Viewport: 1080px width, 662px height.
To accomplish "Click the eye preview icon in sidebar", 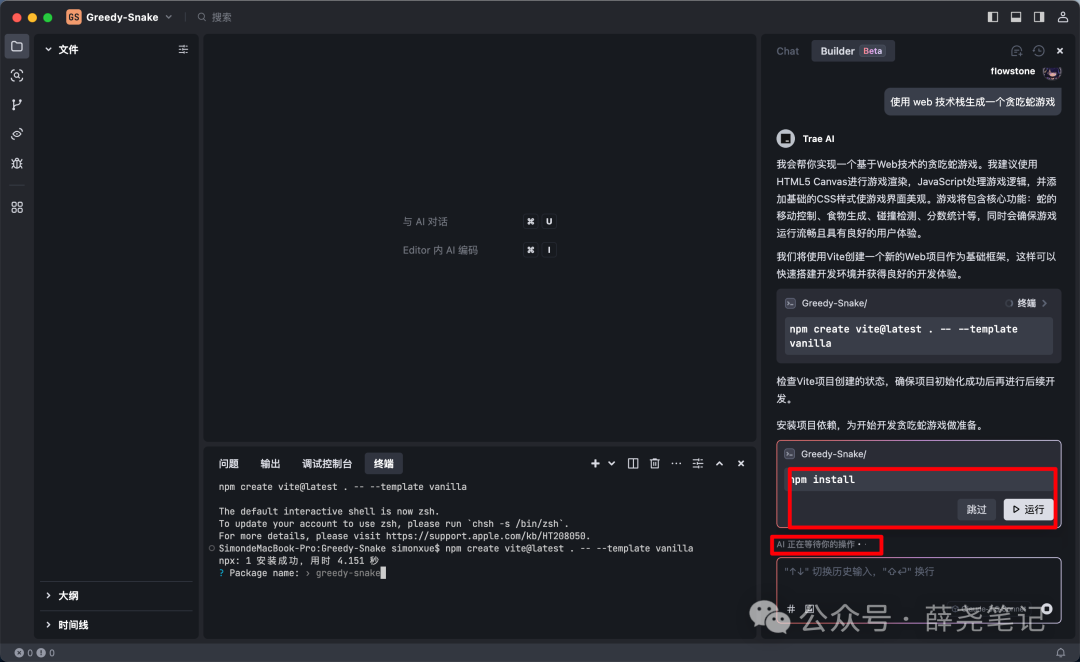I will click(16, 133).
